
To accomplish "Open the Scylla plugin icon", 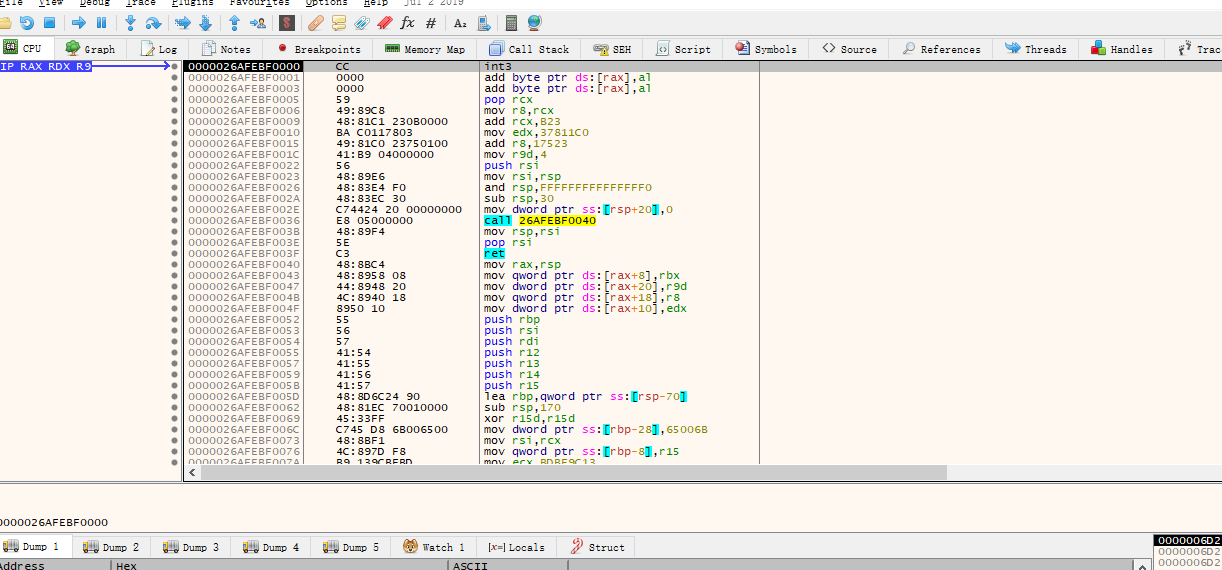I will 285,22.
